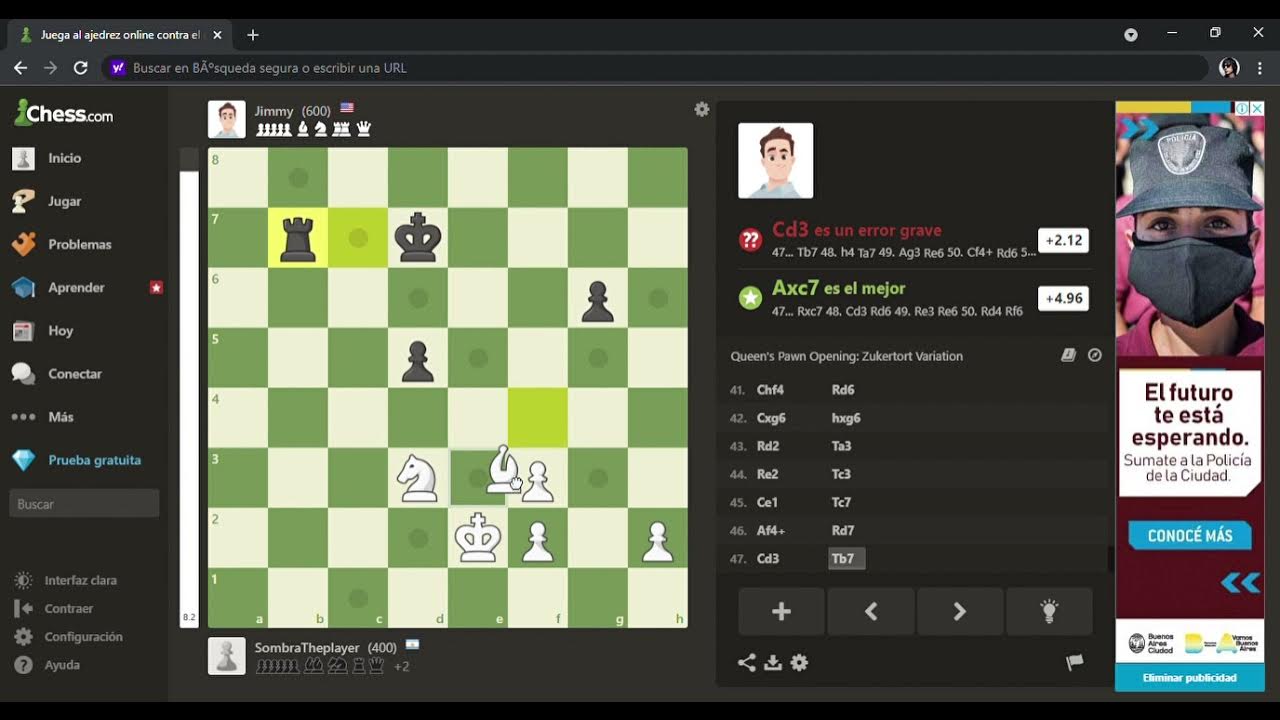Click the white knight on d3
The height and width of the screenshot is (720, 1280).
click(418, 478)
